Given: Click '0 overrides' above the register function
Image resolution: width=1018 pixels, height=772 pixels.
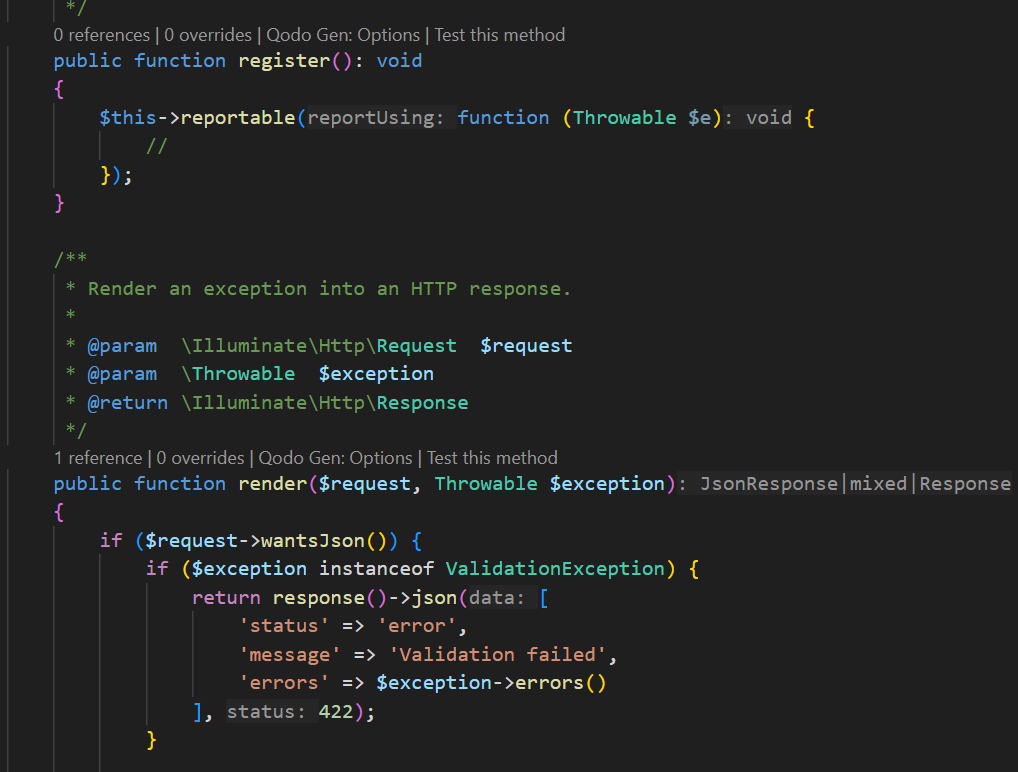Looking at the screenshot, I should click(x=208, y=35).
